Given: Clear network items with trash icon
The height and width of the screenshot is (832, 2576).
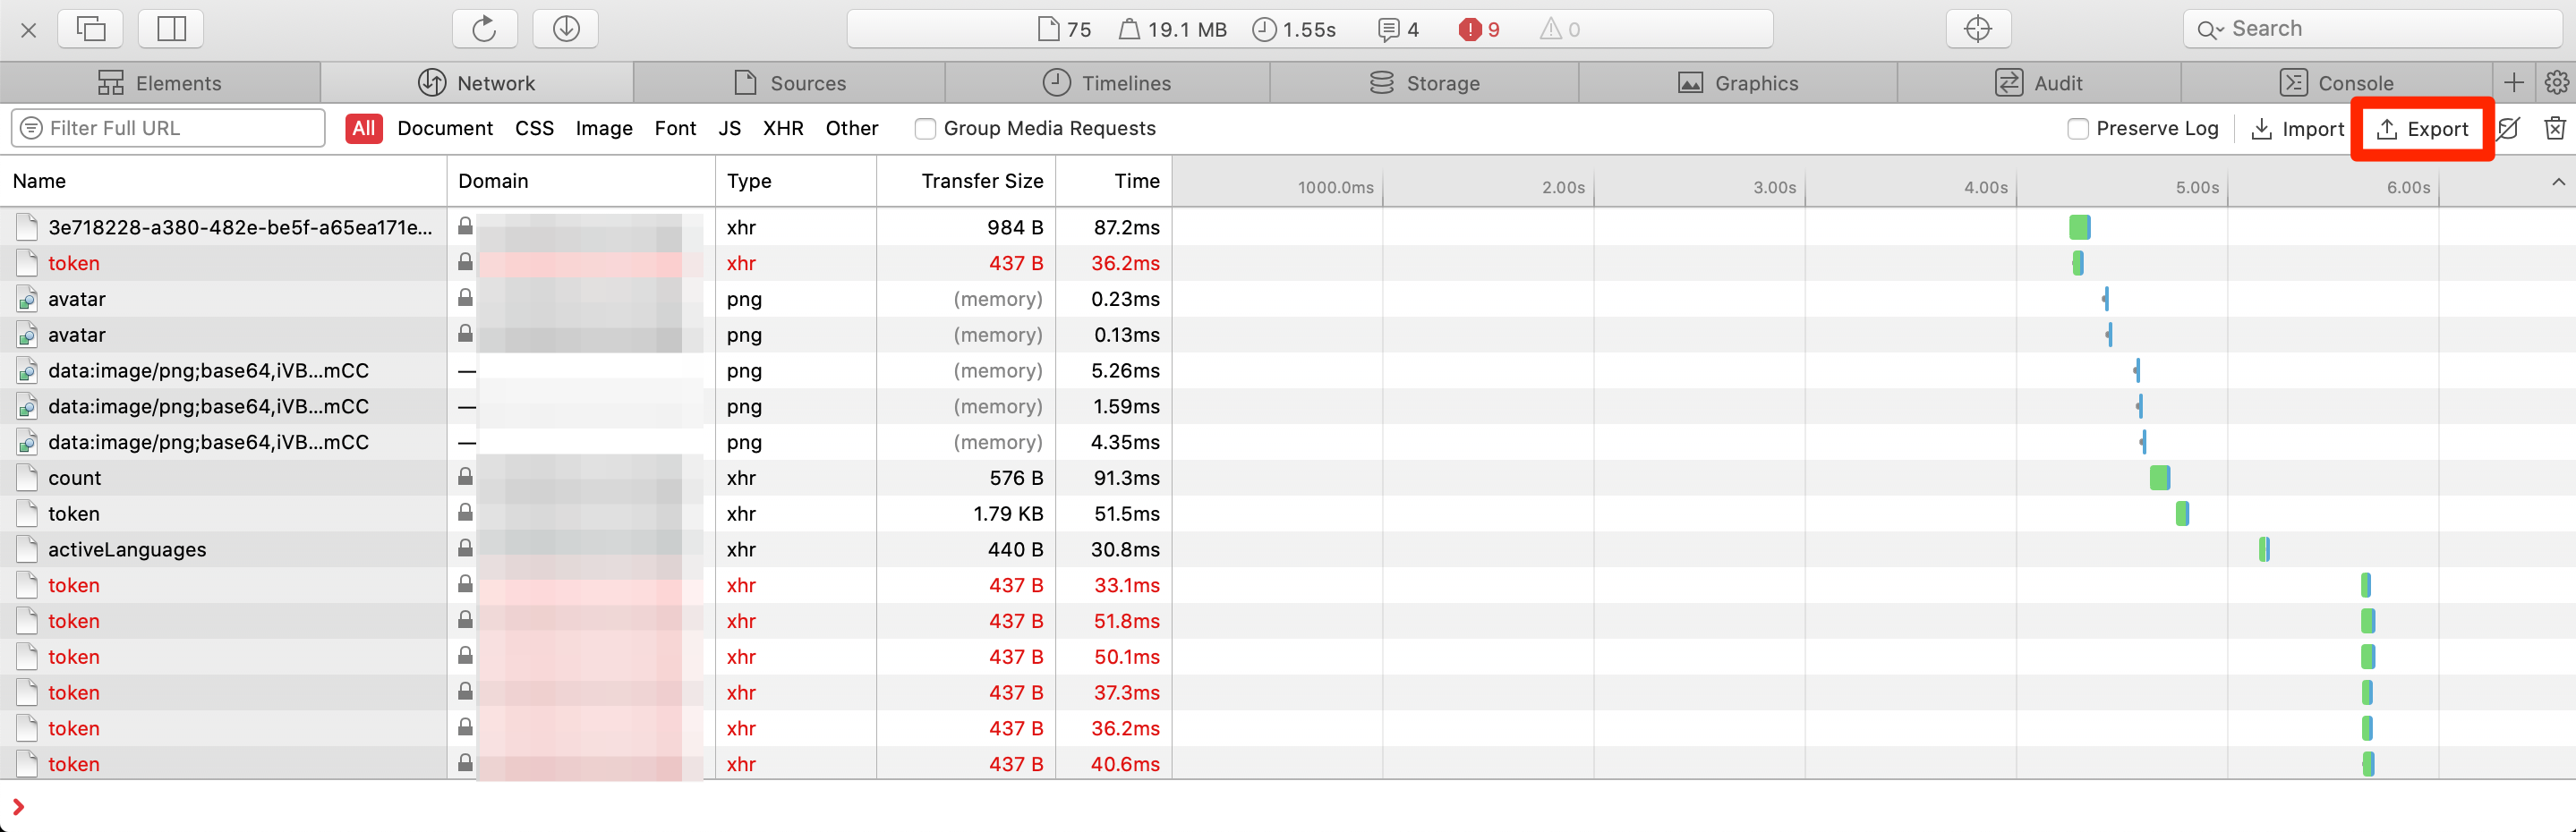Looking at the screenshot, I should click(x=2554, y=128).
